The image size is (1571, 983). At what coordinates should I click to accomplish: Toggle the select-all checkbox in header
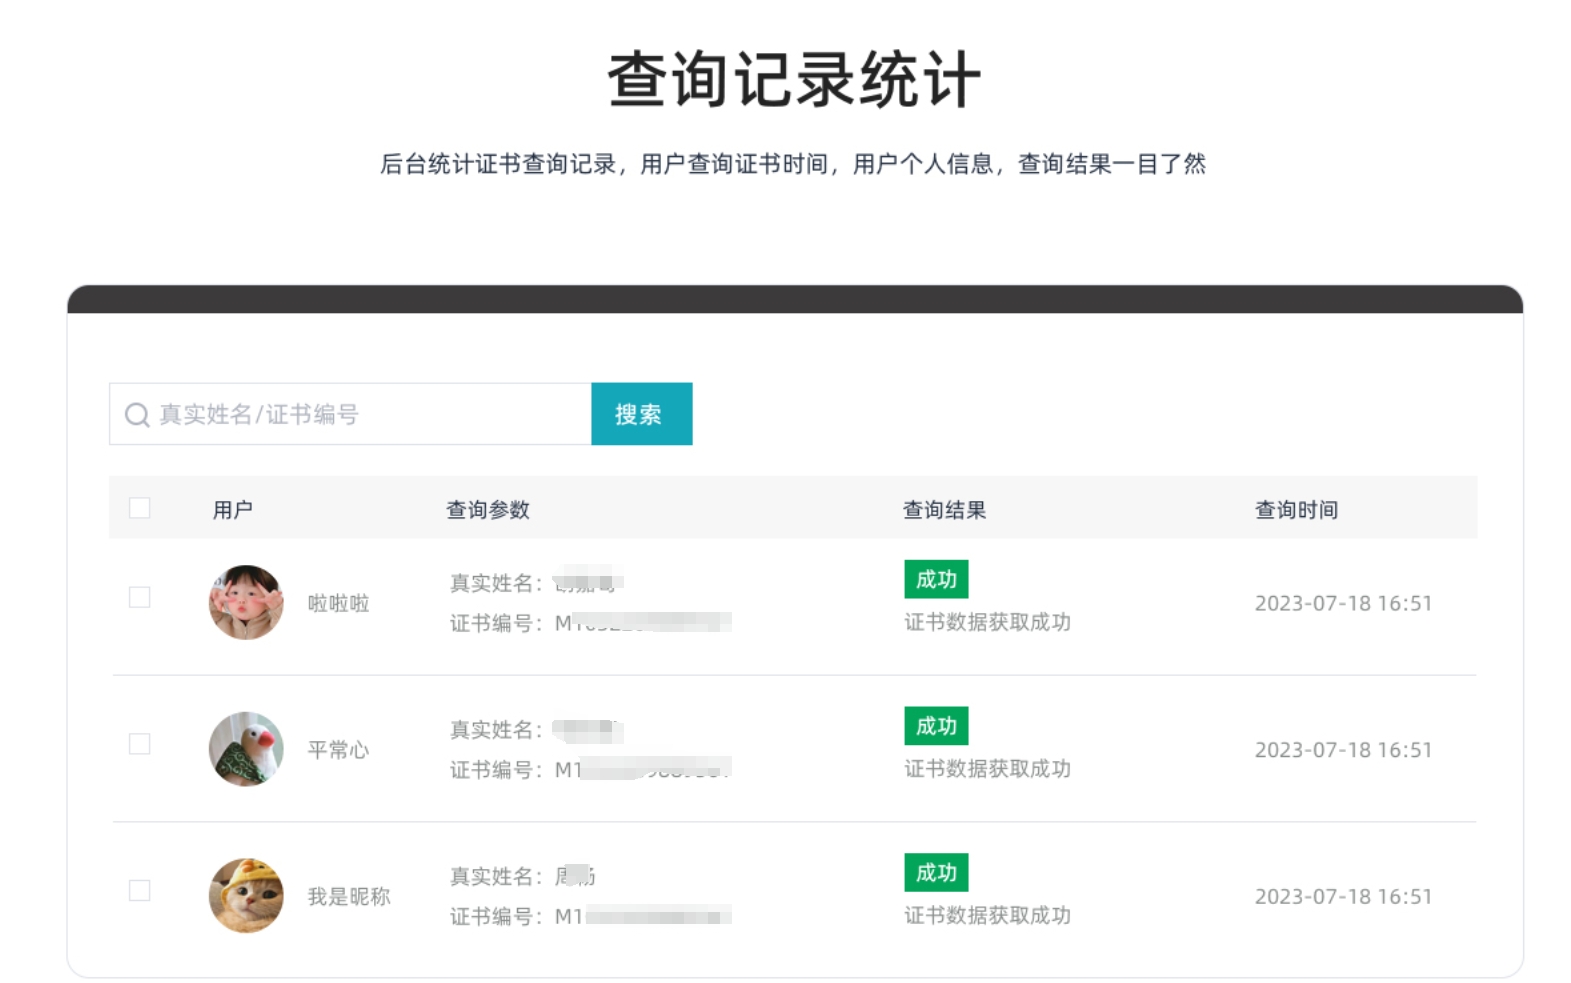click(140, 509)
